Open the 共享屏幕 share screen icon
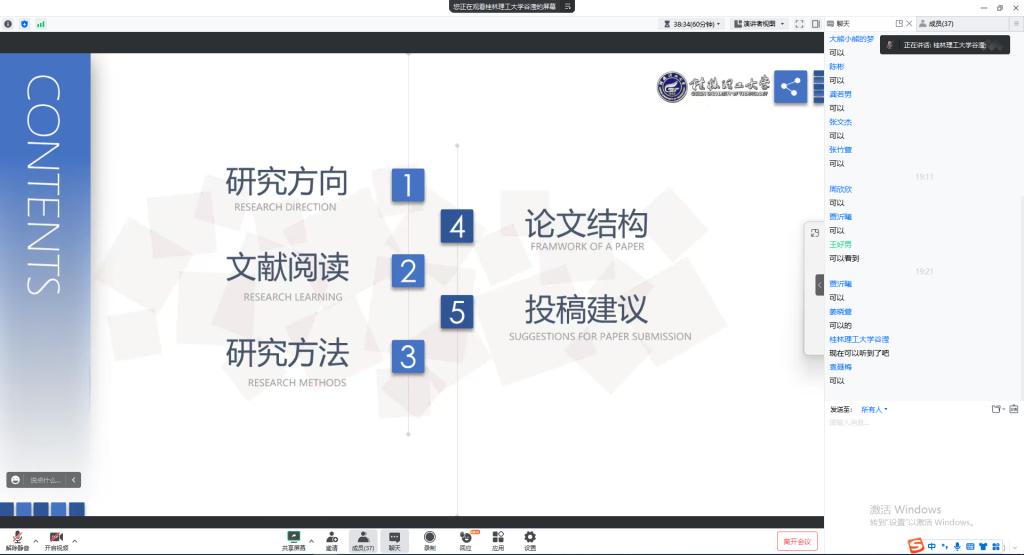This screenshot has width=1024, height=555. click(293, 538)
